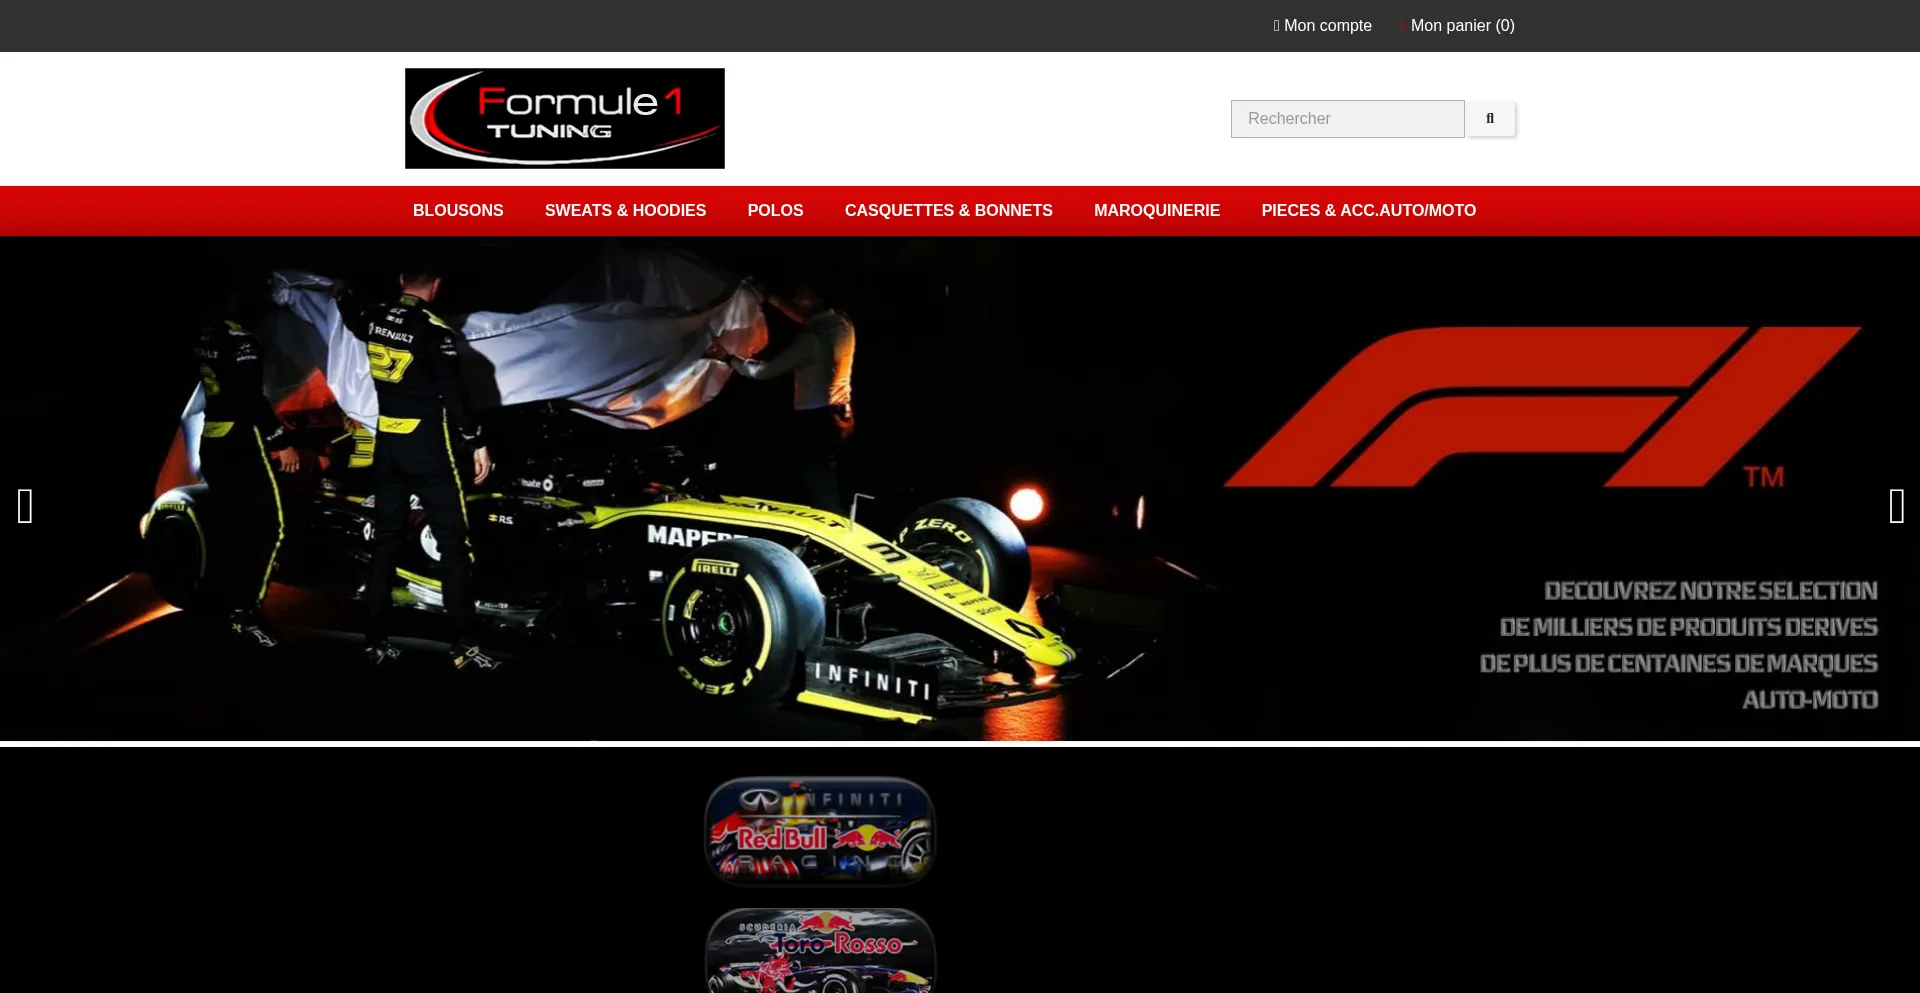The height and width of the screenshot is (993, 1920).
Task: Open PIECES & ACC.AUTO/MOTO category
Action: point(1368,211)
